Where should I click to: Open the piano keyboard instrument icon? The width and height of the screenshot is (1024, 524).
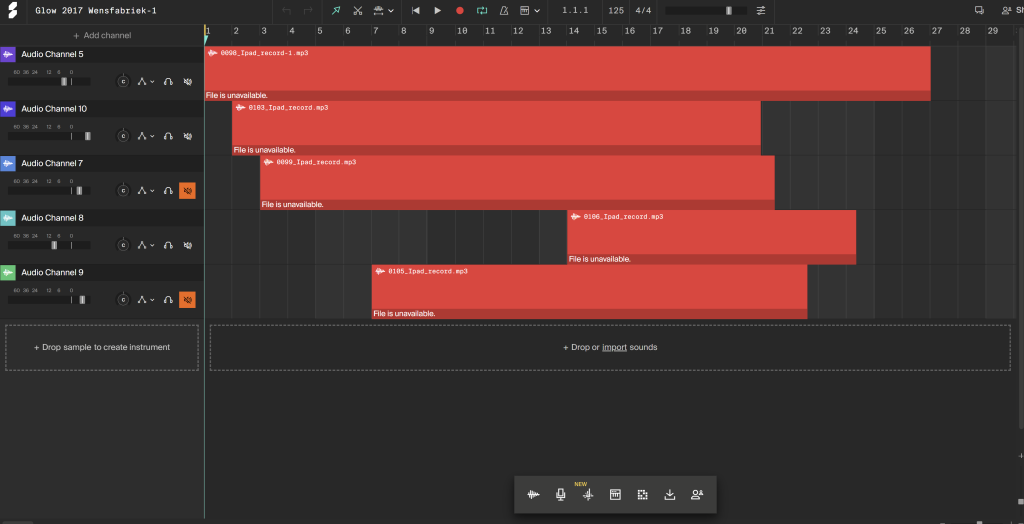point(615,494)
